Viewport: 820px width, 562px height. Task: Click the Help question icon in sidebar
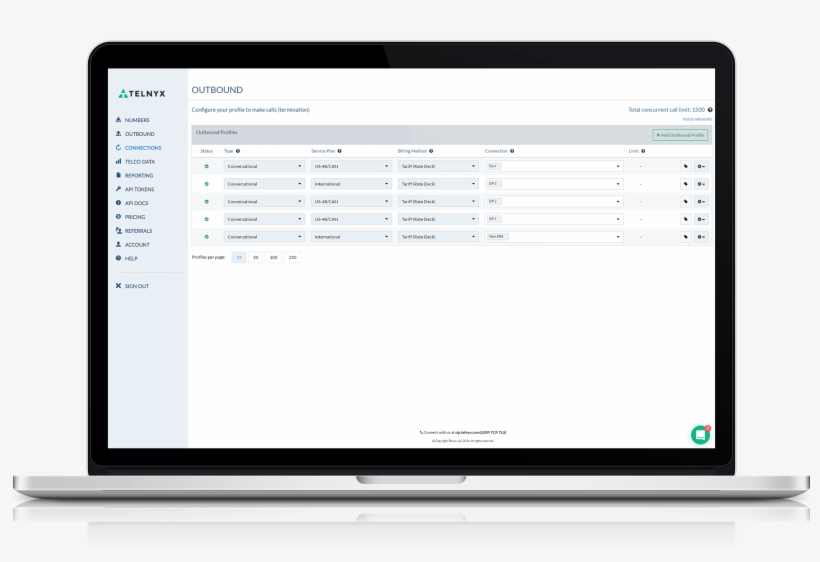click(x=118, y=258)
